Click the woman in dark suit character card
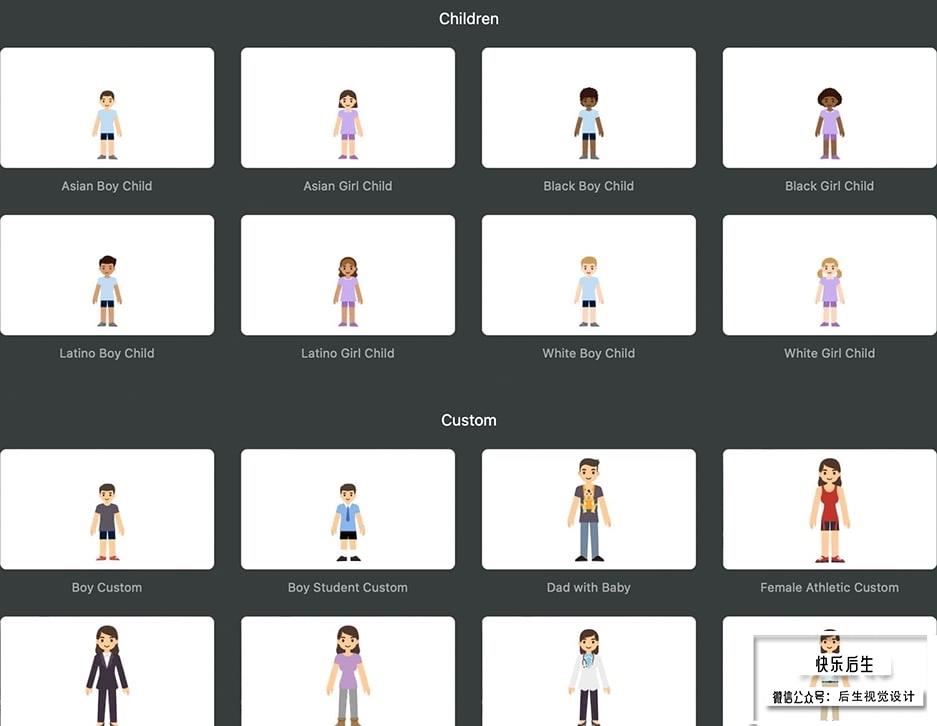Screen dimensions: 937x726 pos(107,671)
